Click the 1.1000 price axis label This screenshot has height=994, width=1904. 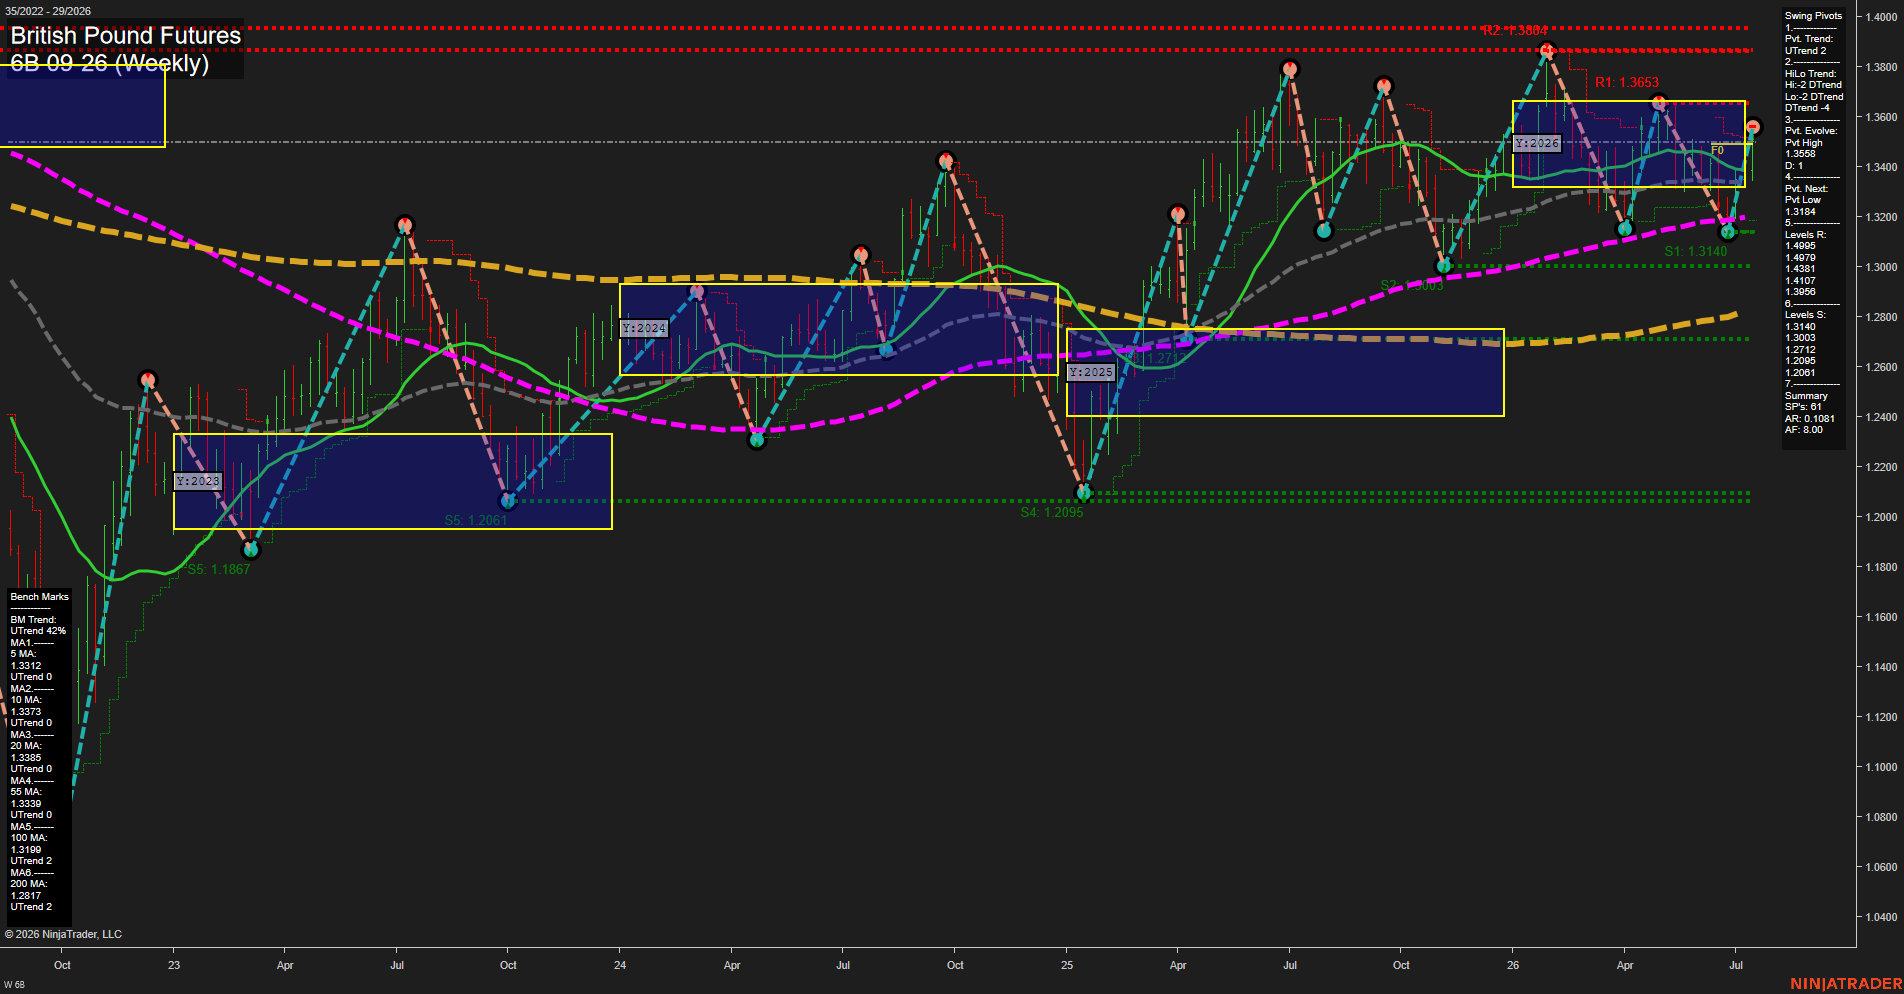1881,767
